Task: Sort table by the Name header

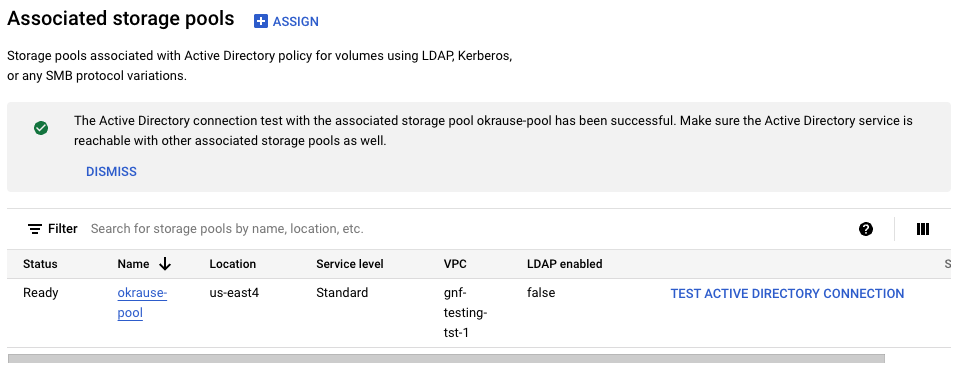Action: click(x=133, y=264)
